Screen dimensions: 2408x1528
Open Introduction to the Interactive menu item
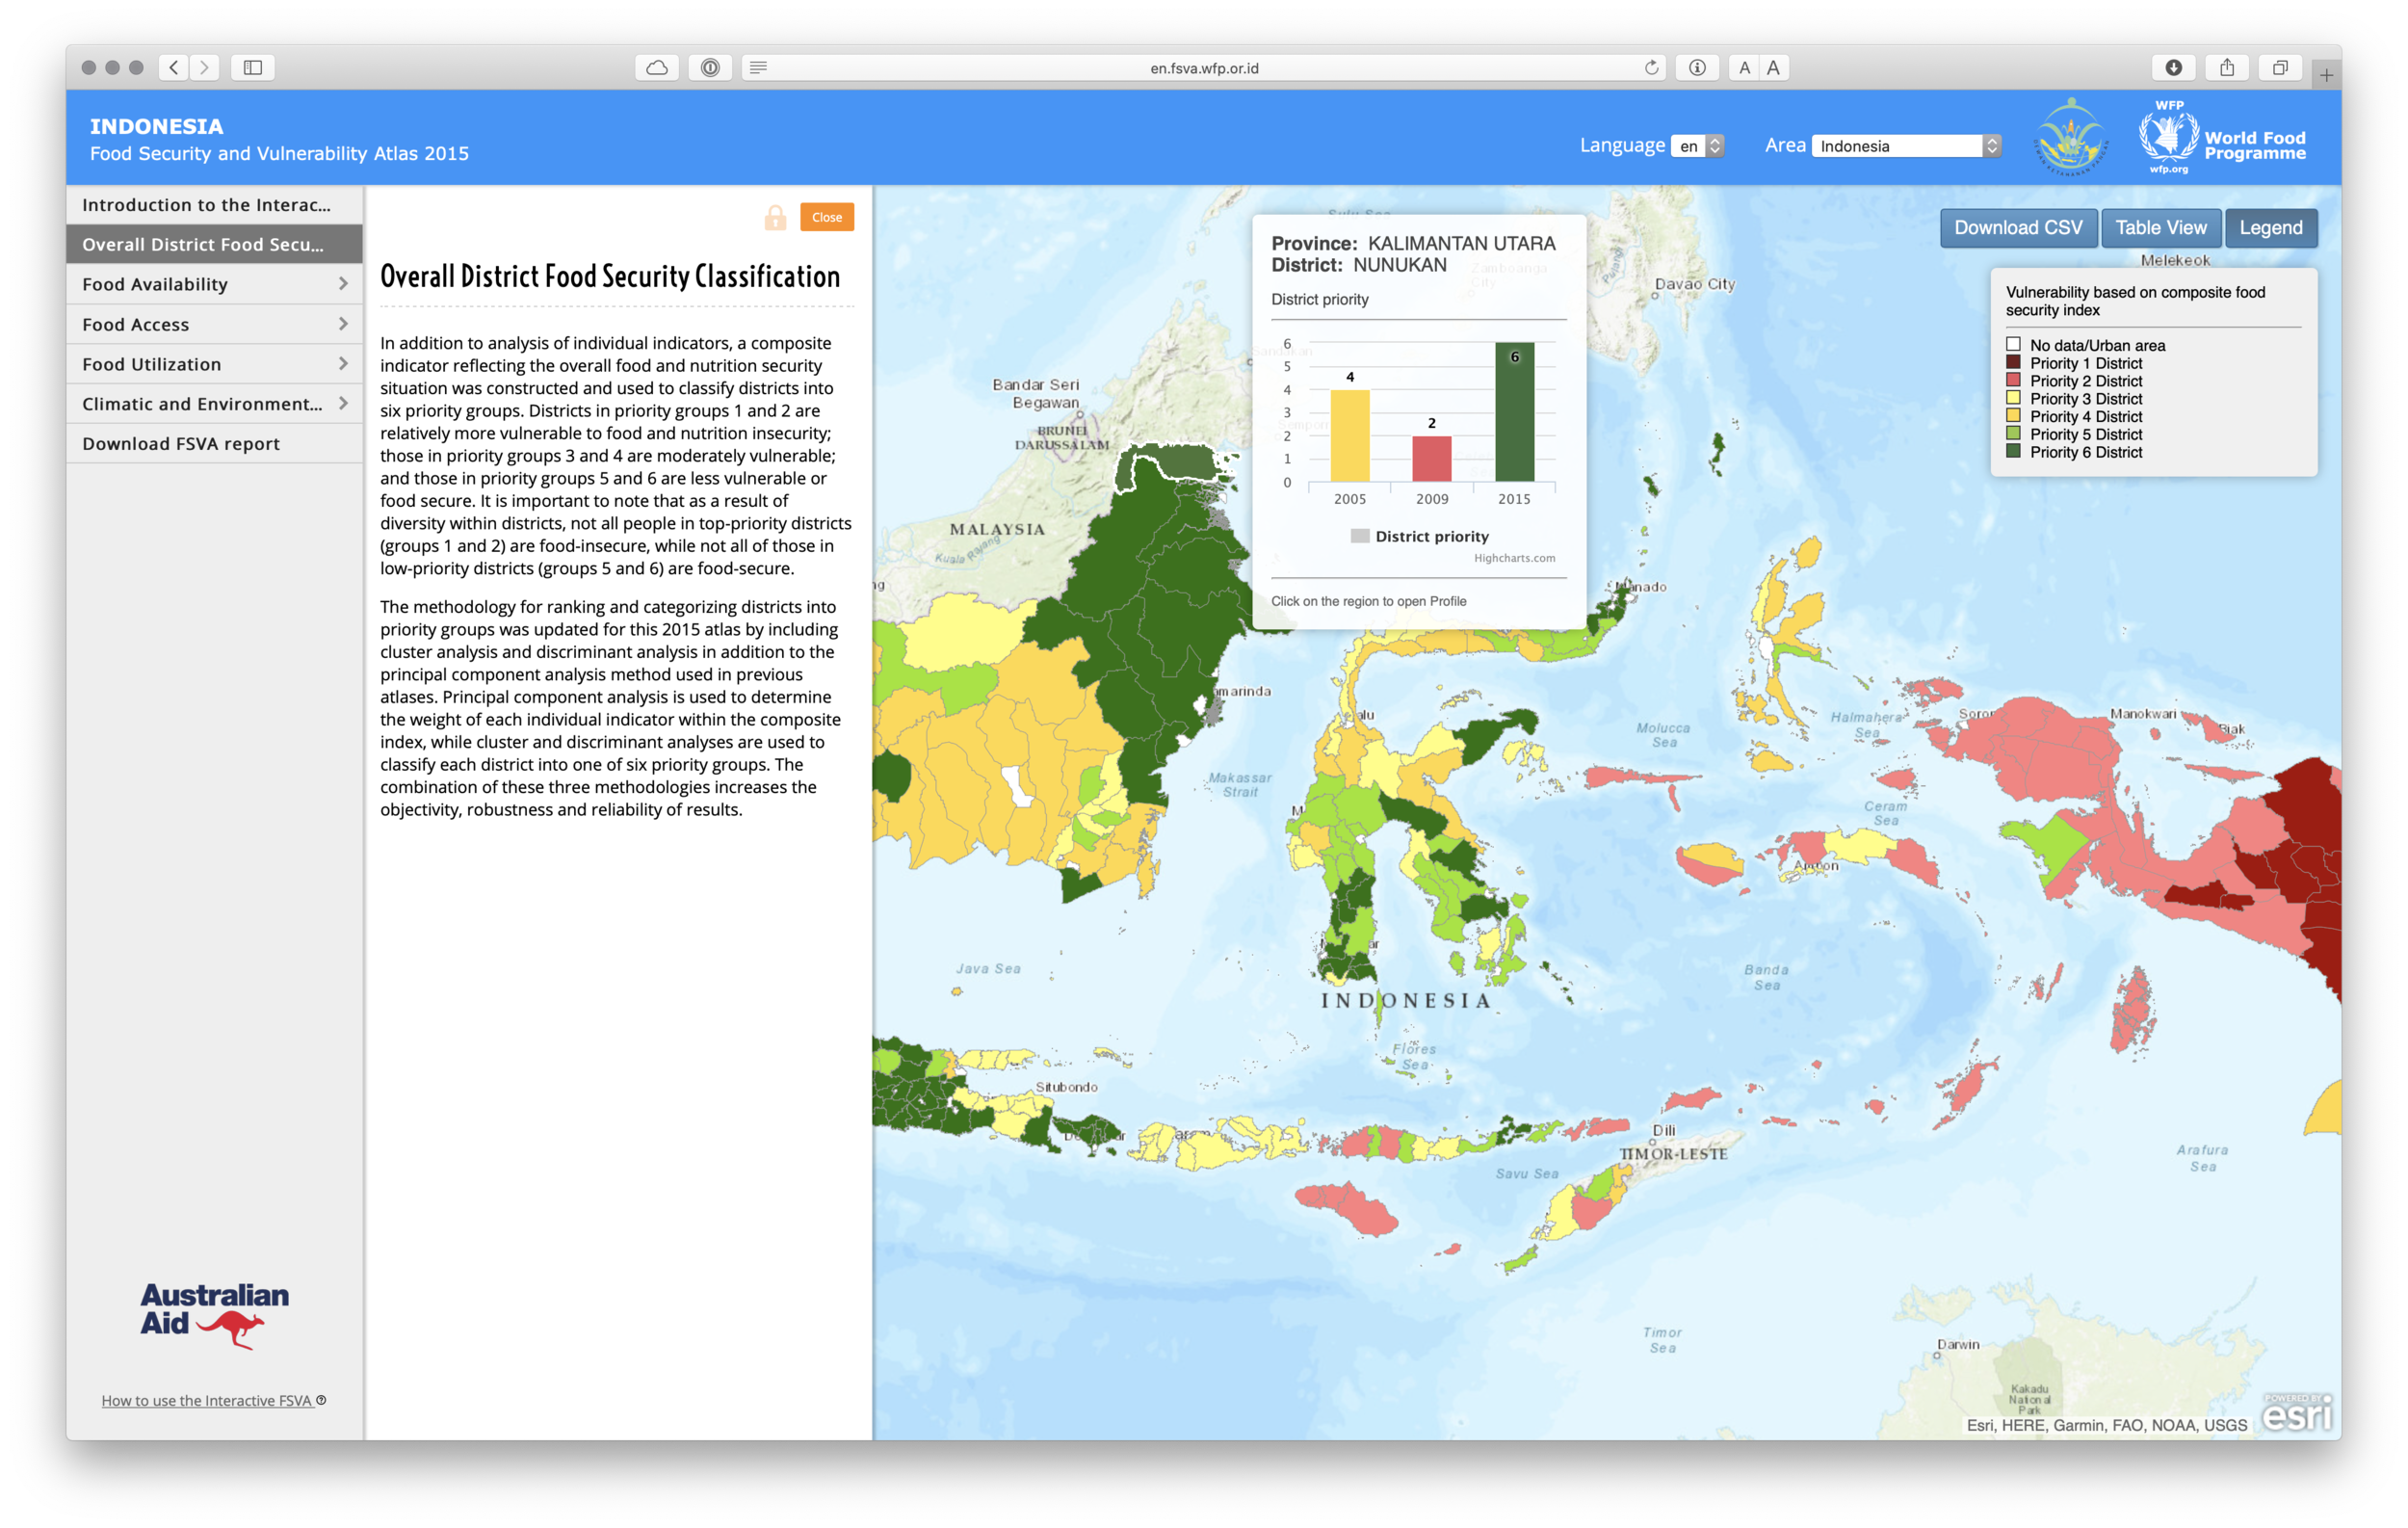coord(214,204)
